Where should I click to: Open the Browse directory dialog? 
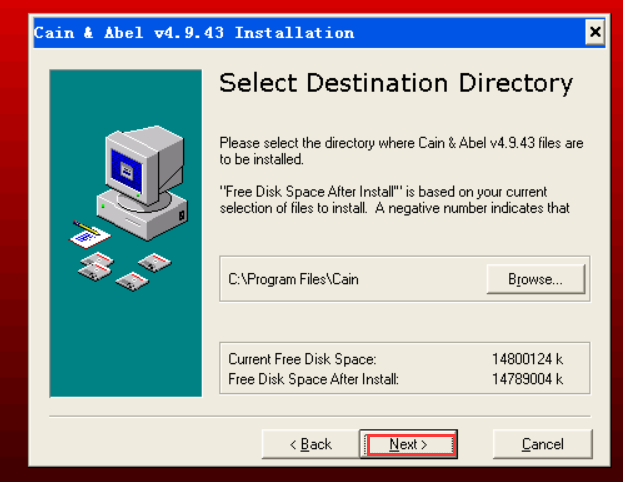tap(536, 279)
